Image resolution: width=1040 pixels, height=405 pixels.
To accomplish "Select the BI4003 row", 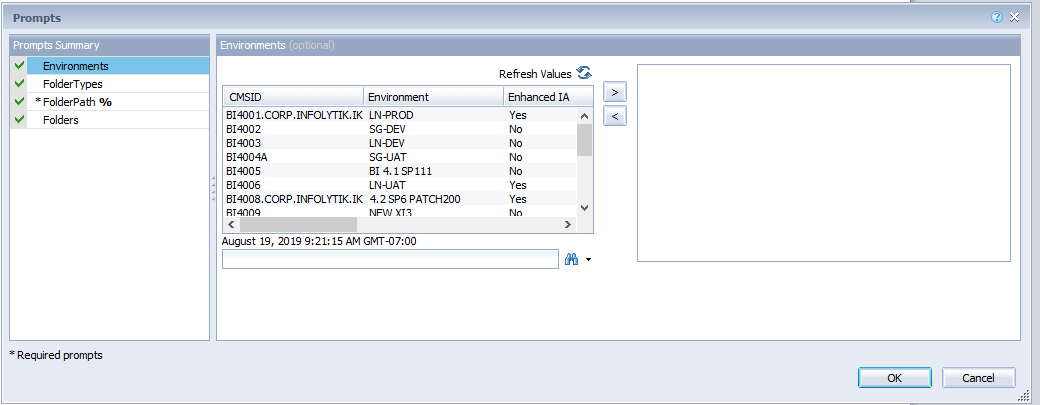I will (400, 143).
